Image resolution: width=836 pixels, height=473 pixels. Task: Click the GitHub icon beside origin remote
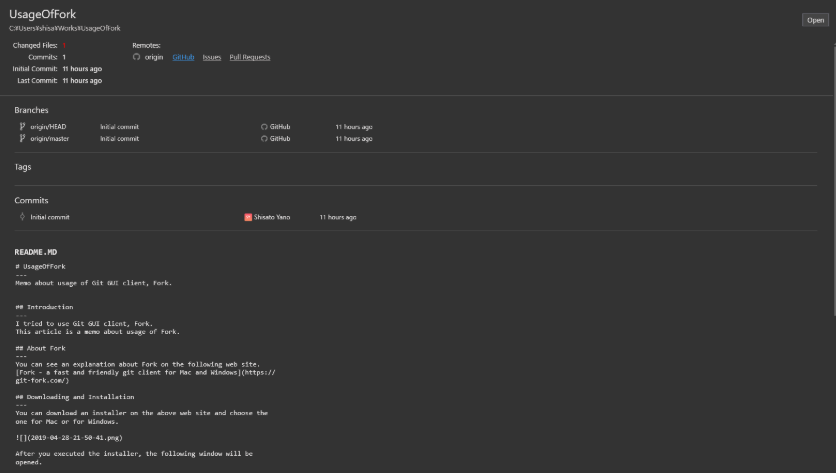(x=136, y=57)
